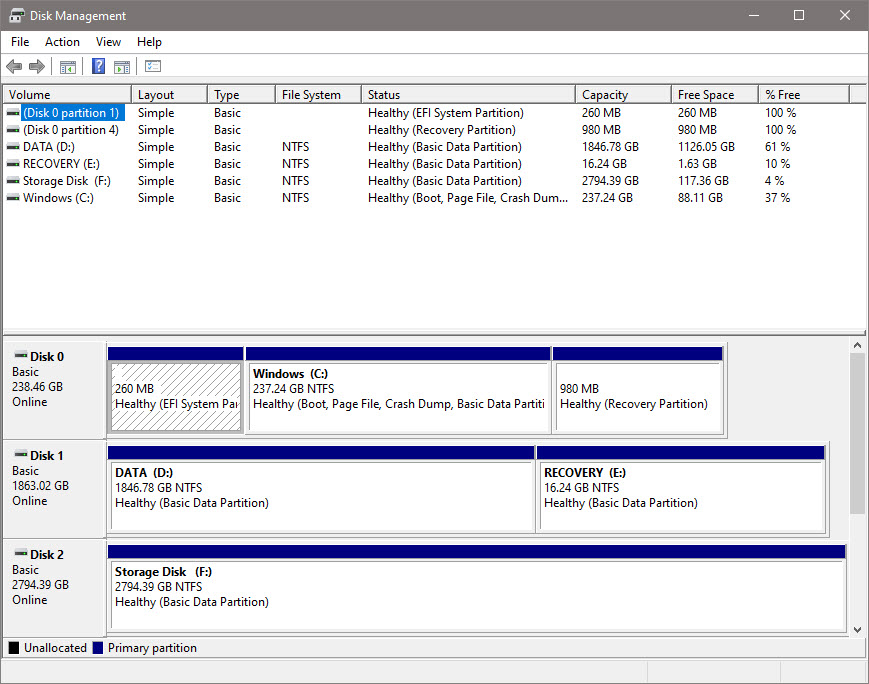Select the 980 MB Recovery Partition block
This screenshot has width=869, height=684.
pyautogui.click(x=638, y=390)
